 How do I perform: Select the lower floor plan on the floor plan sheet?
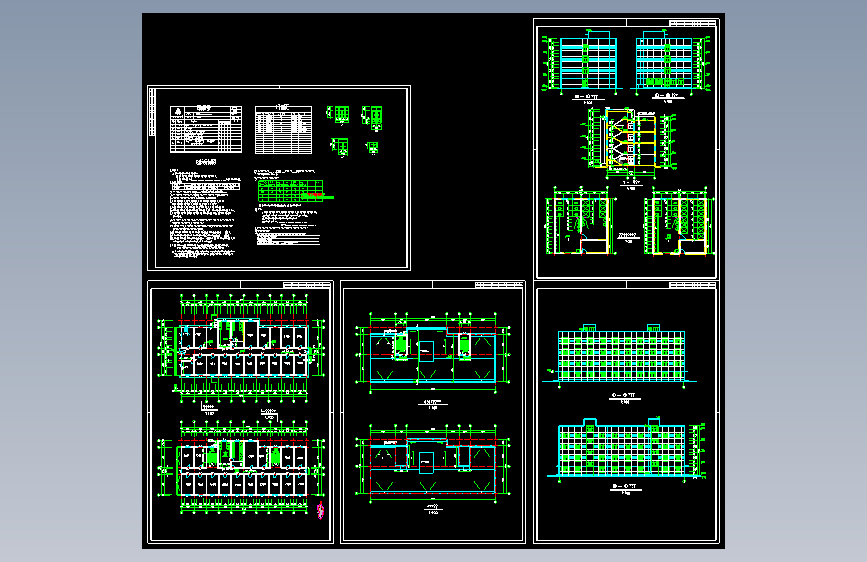click(241, 467)
